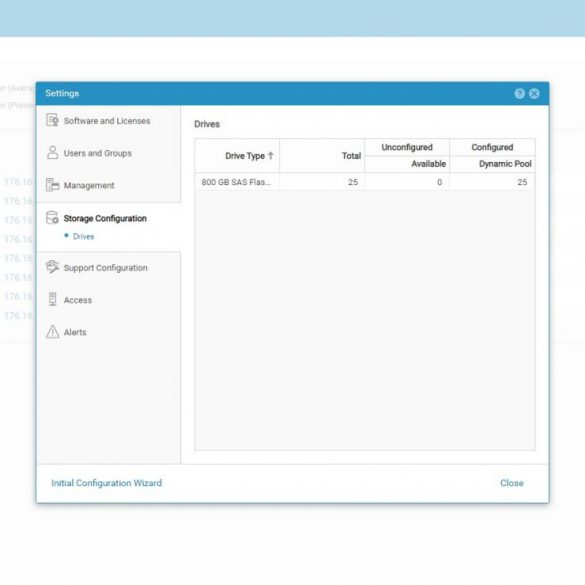Click the Available column header

(407, 164)
